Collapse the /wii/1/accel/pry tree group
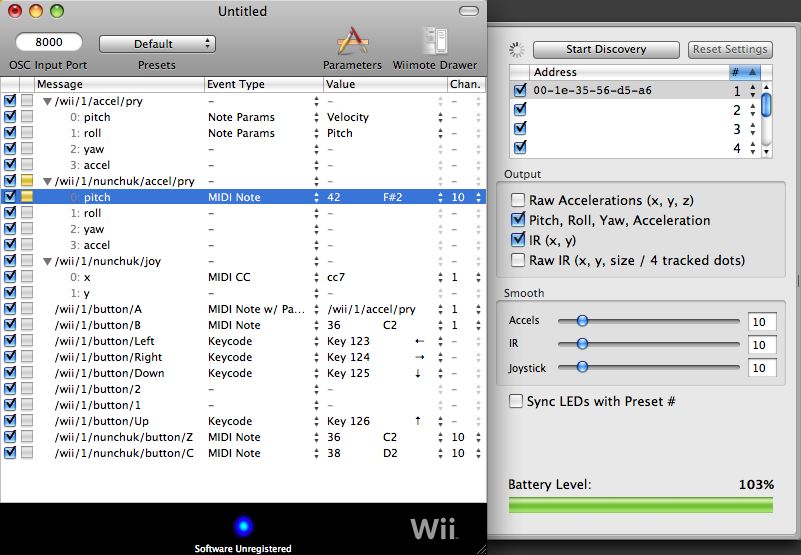 (46, 101)
